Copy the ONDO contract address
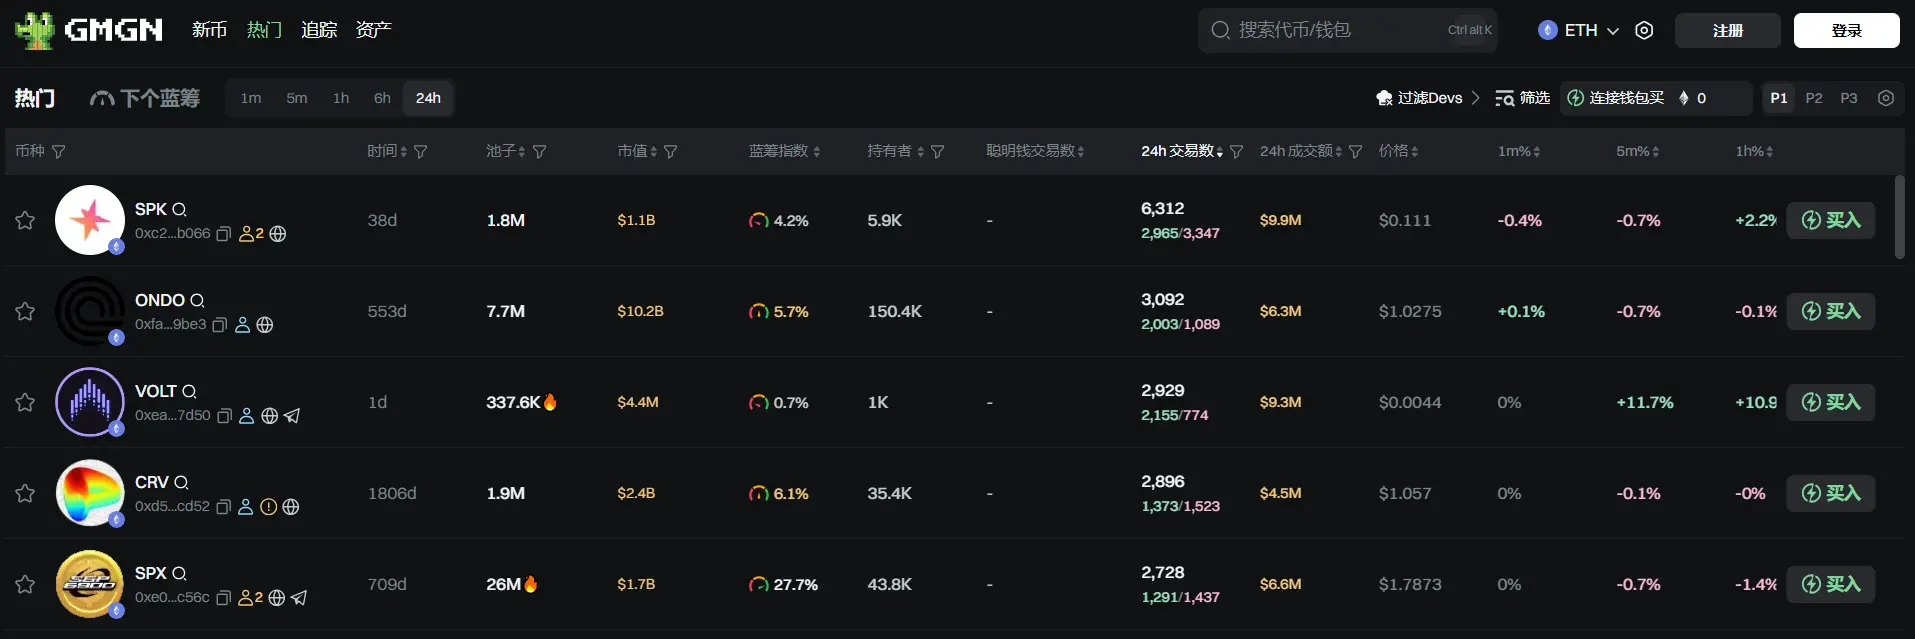Screen dimensions: 1915x639 220,325
